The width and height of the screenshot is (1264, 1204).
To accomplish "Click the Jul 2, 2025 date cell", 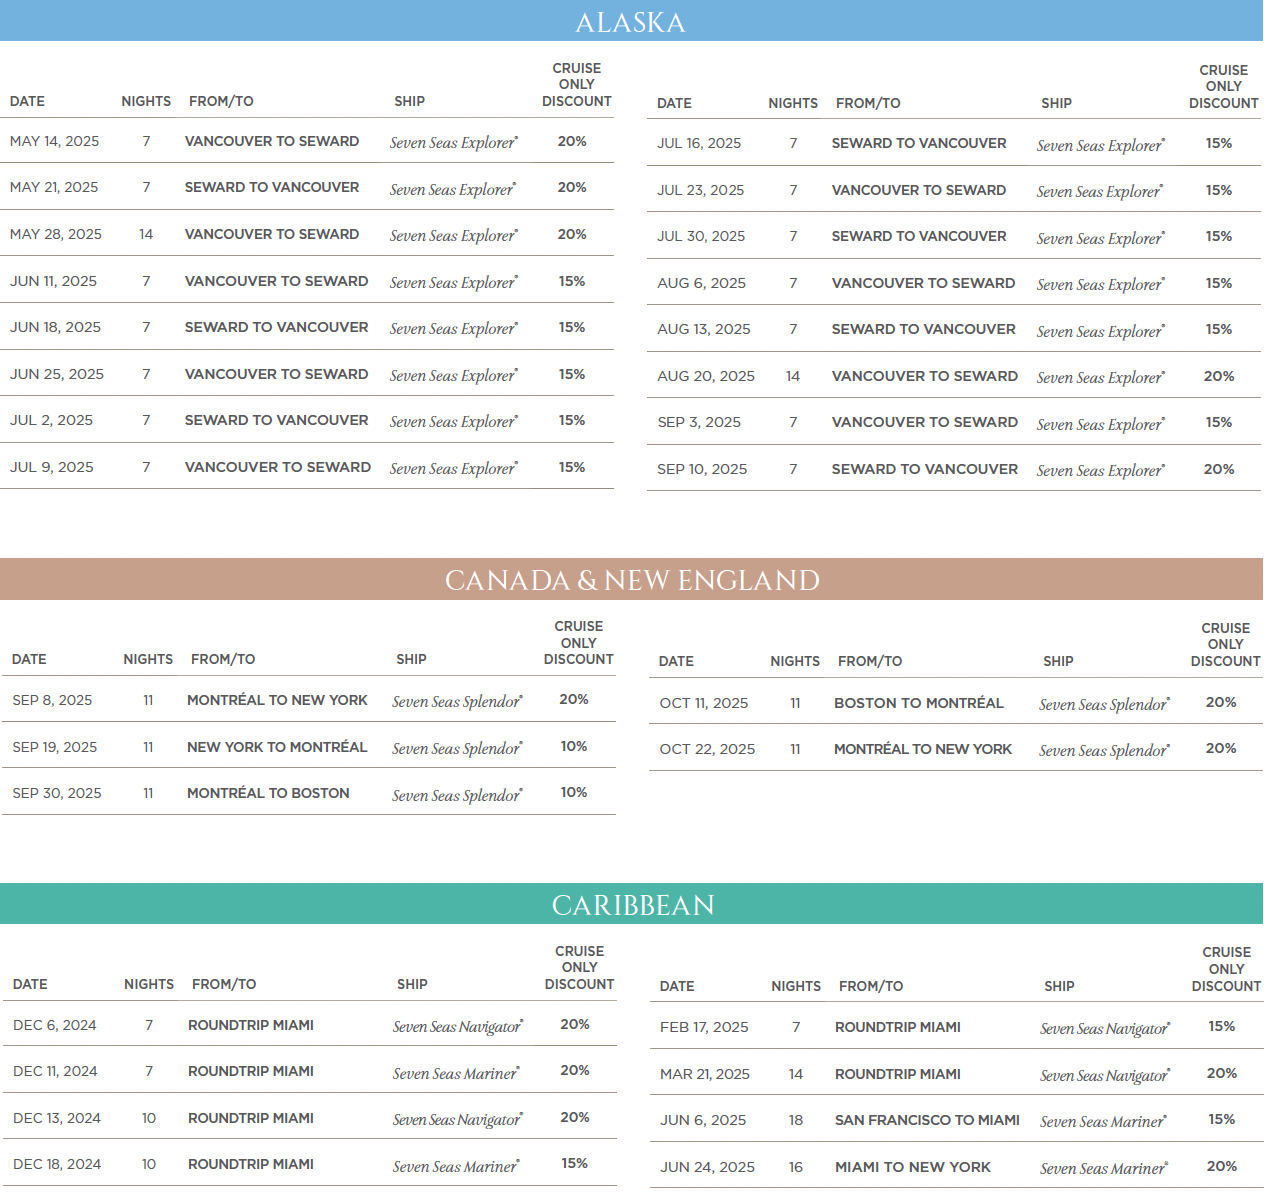I will [51, 420].
